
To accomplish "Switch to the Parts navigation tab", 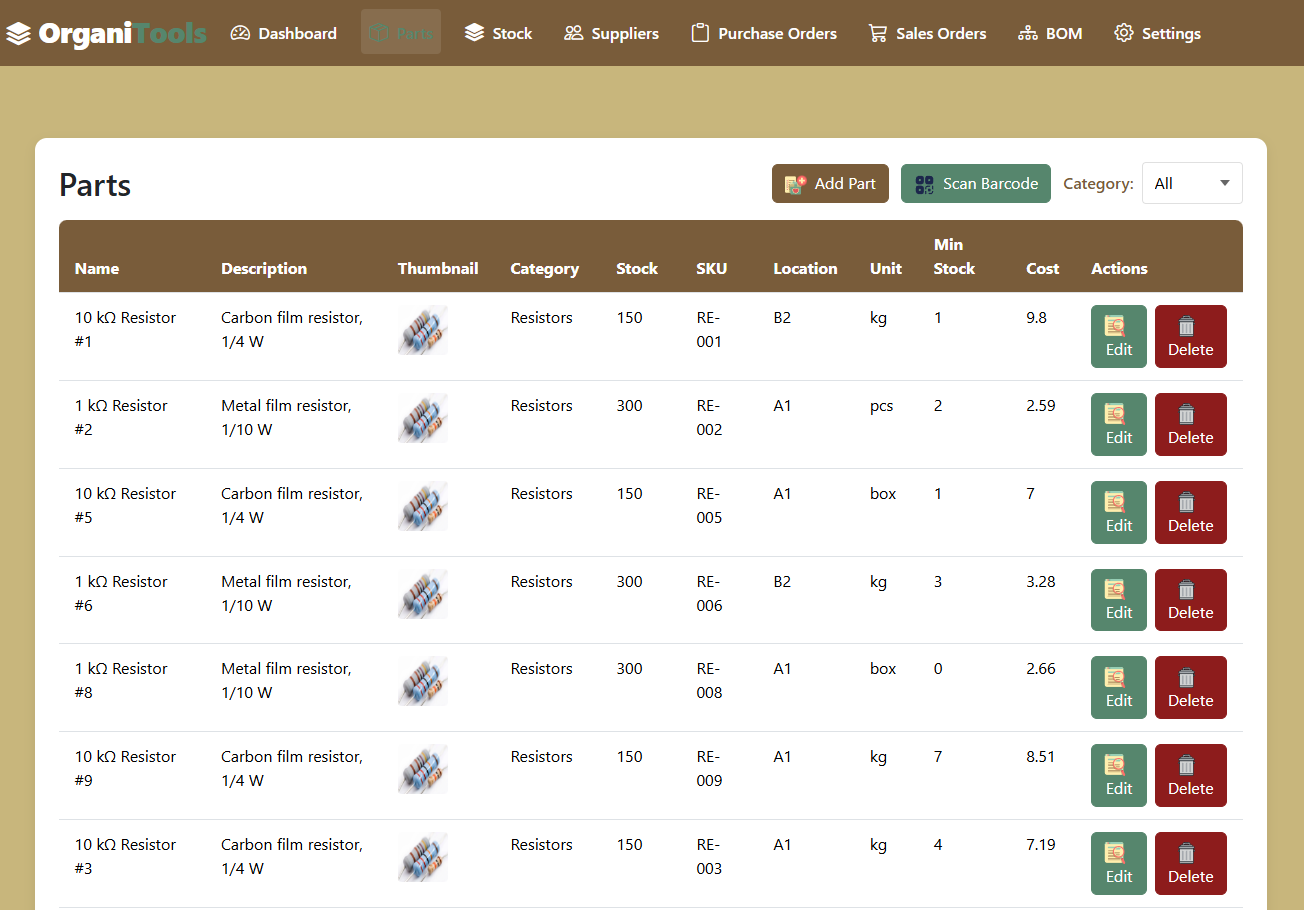I will click(x=401, y=33).
